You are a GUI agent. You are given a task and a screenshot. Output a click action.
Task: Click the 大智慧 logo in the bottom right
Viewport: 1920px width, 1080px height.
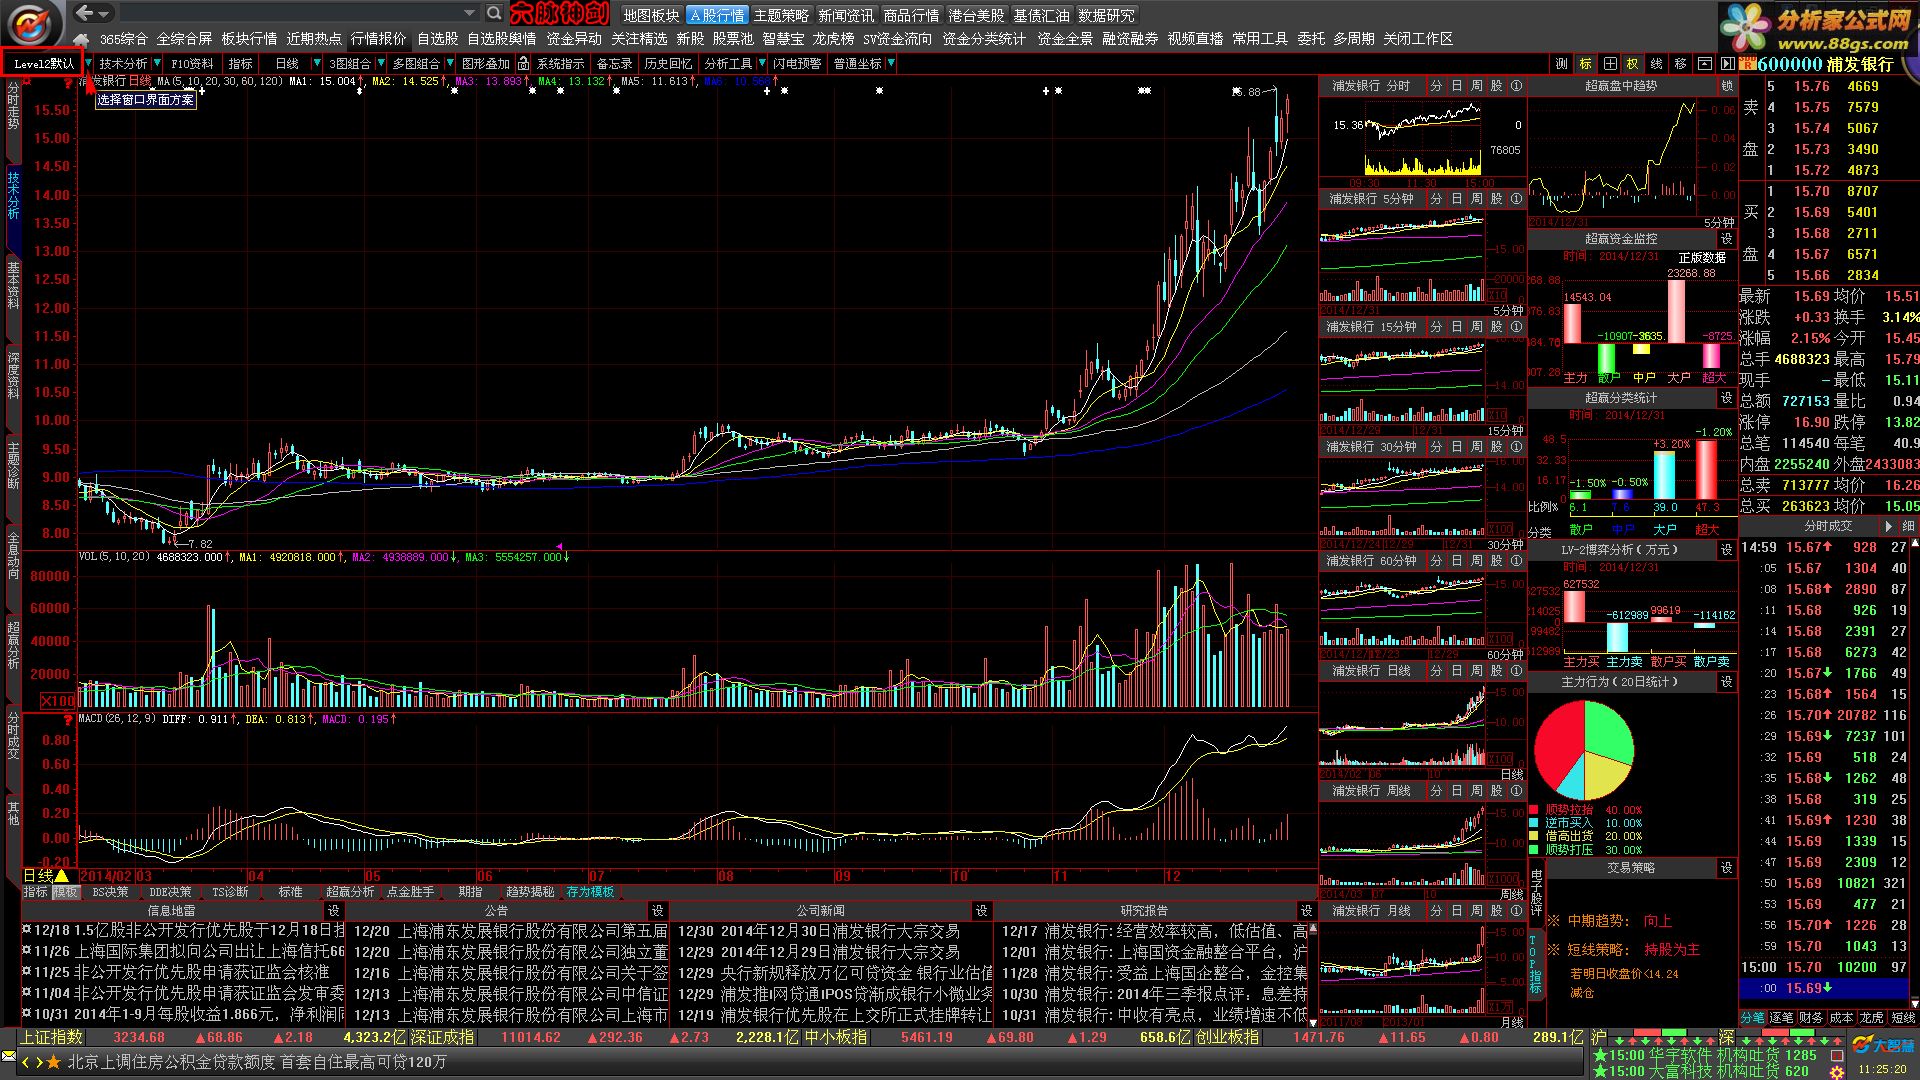(1883, 1045)
